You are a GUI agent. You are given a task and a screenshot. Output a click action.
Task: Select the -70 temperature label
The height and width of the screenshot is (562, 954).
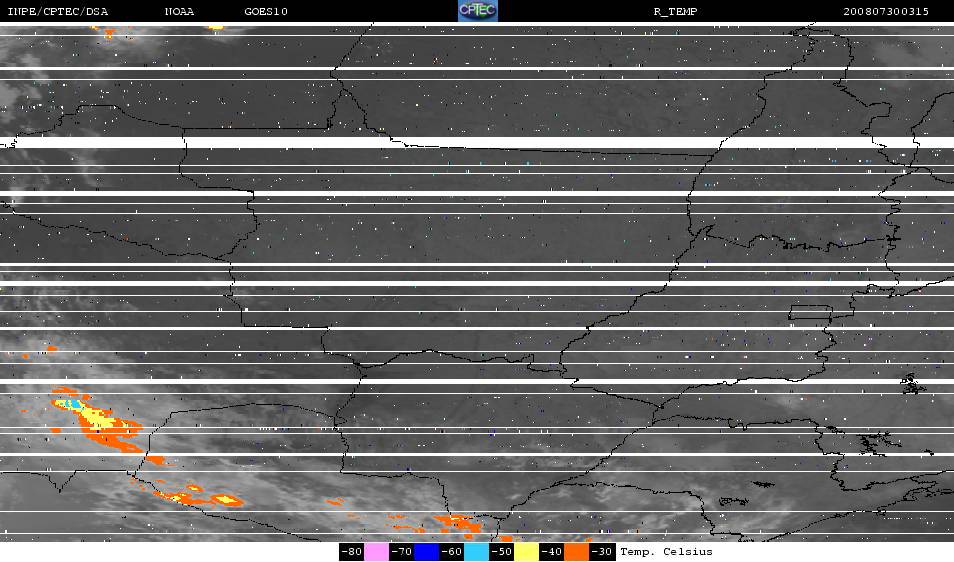[x=401, y=552]
